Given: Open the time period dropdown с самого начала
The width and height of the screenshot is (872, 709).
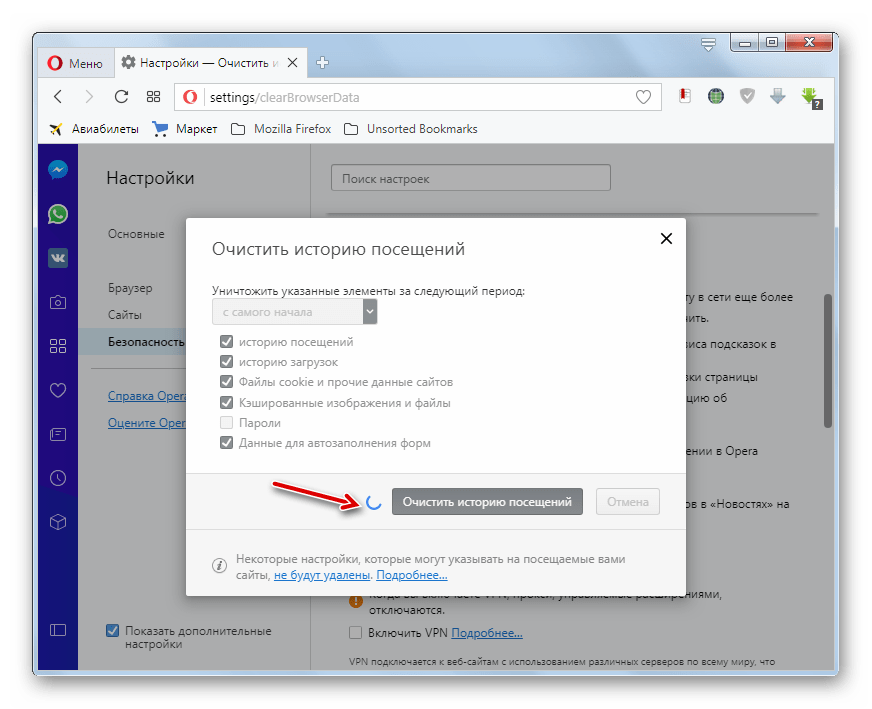Looking at the screenshot, I should pos(294,312).
